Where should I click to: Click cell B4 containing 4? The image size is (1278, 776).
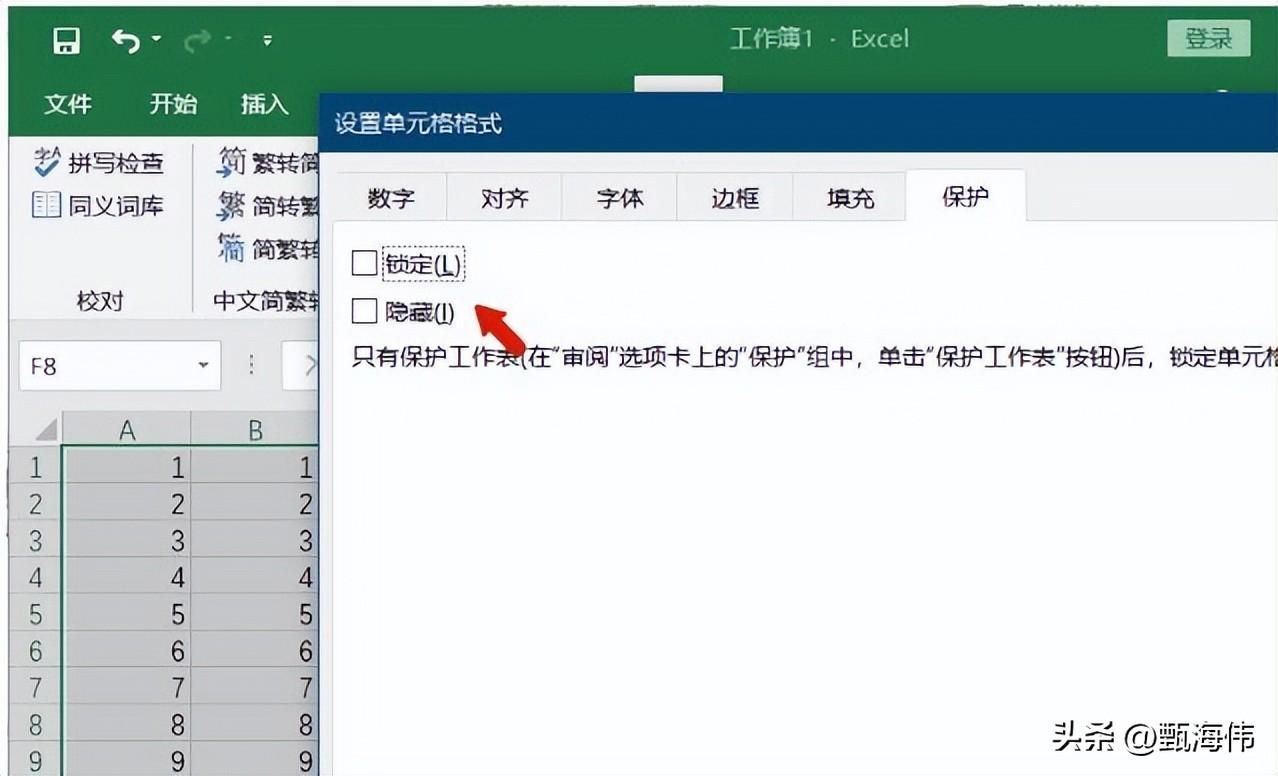255,578
